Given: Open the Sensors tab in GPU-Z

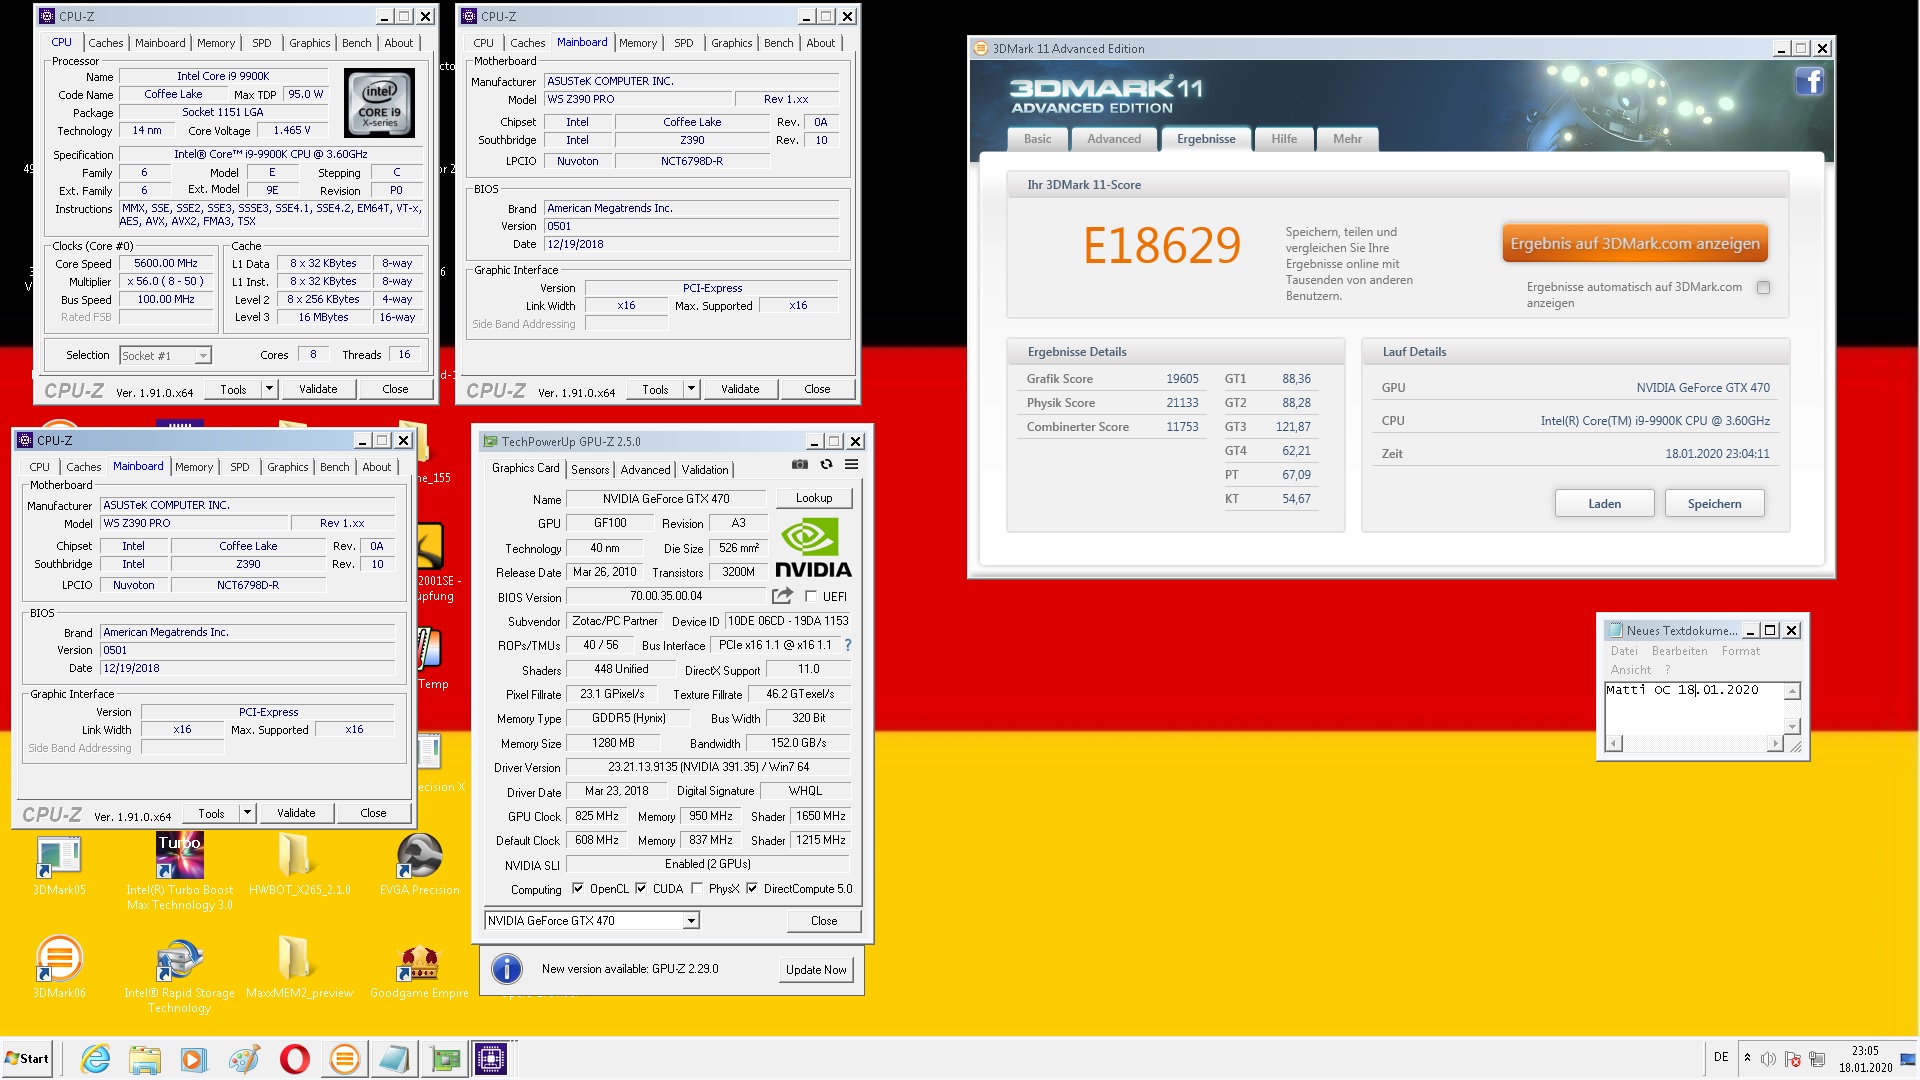Looking at the screenshot, I should point(590,469).
